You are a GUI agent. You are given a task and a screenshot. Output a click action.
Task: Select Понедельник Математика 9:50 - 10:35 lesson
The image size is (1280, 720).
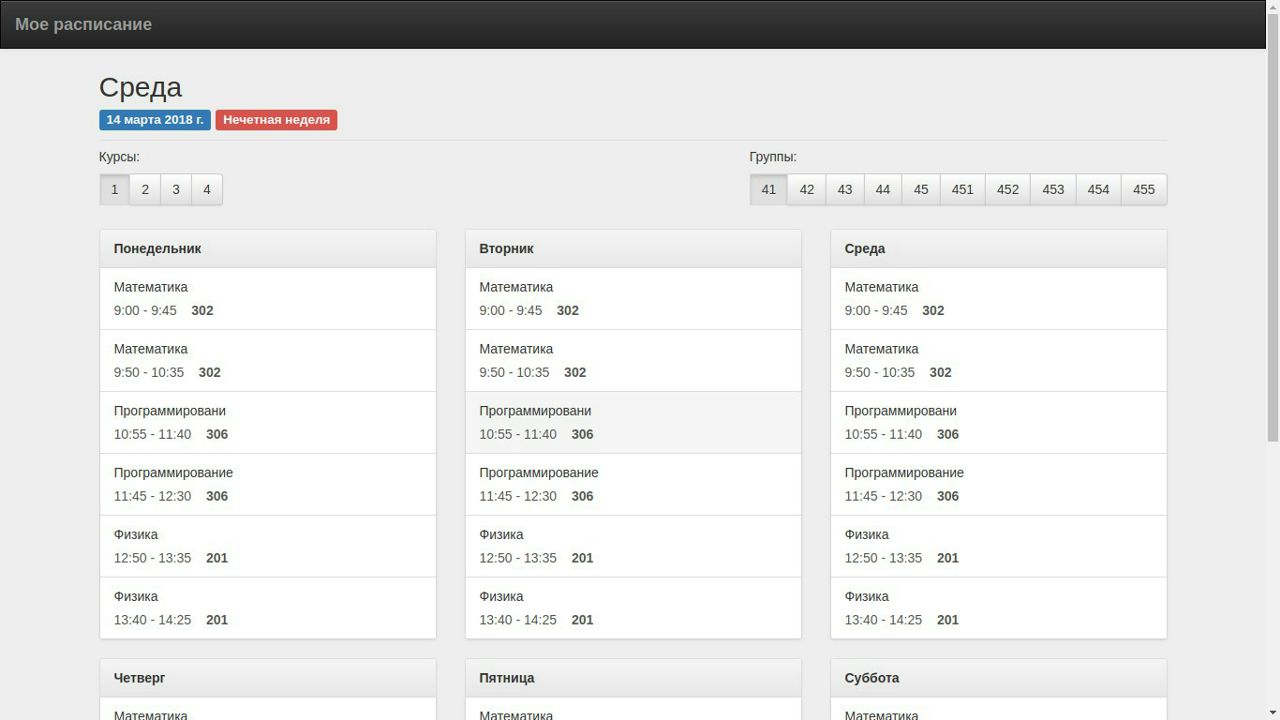268,361
